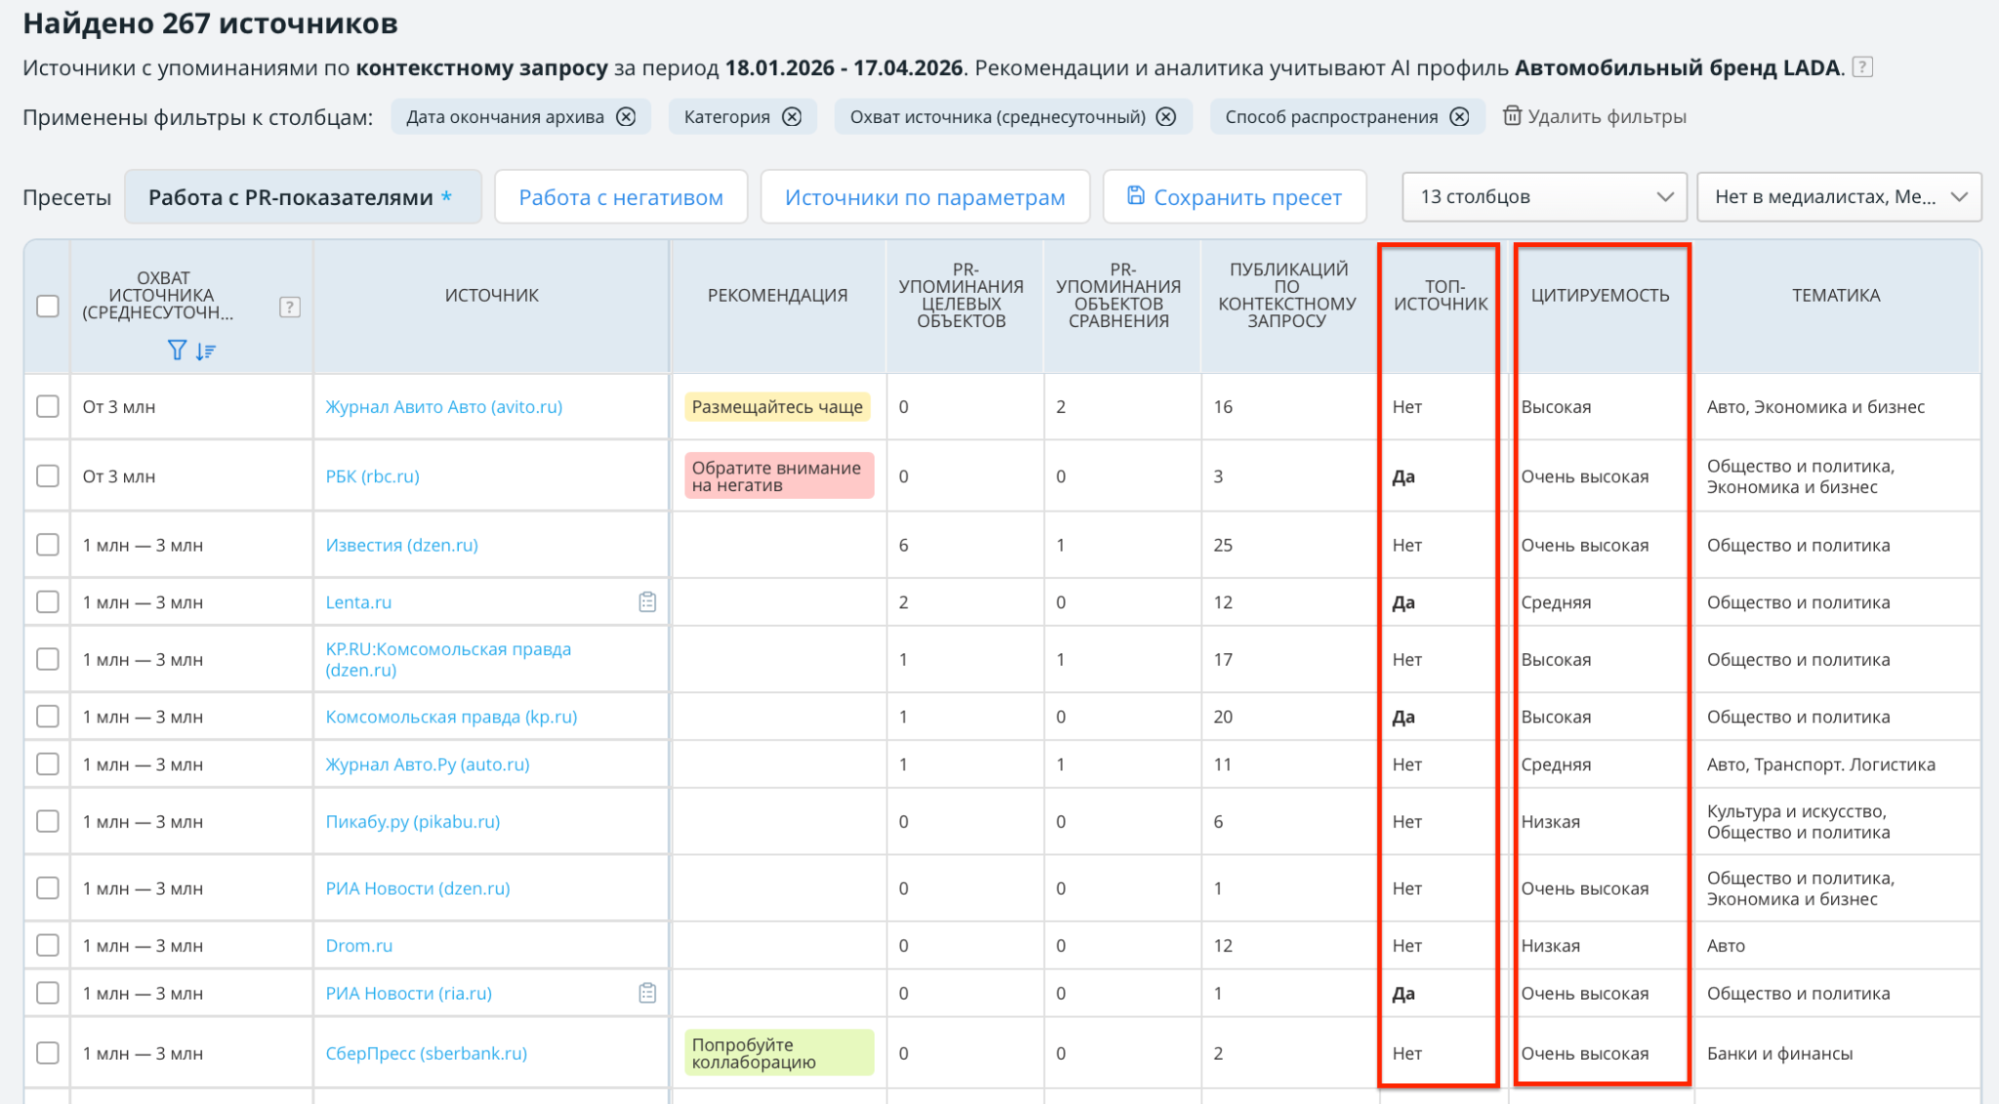This screenshot has height=1104, width=1999.
Task: Open the clipboard icon for РИА Новости (ria.ru)
Action: pos(648,993)
